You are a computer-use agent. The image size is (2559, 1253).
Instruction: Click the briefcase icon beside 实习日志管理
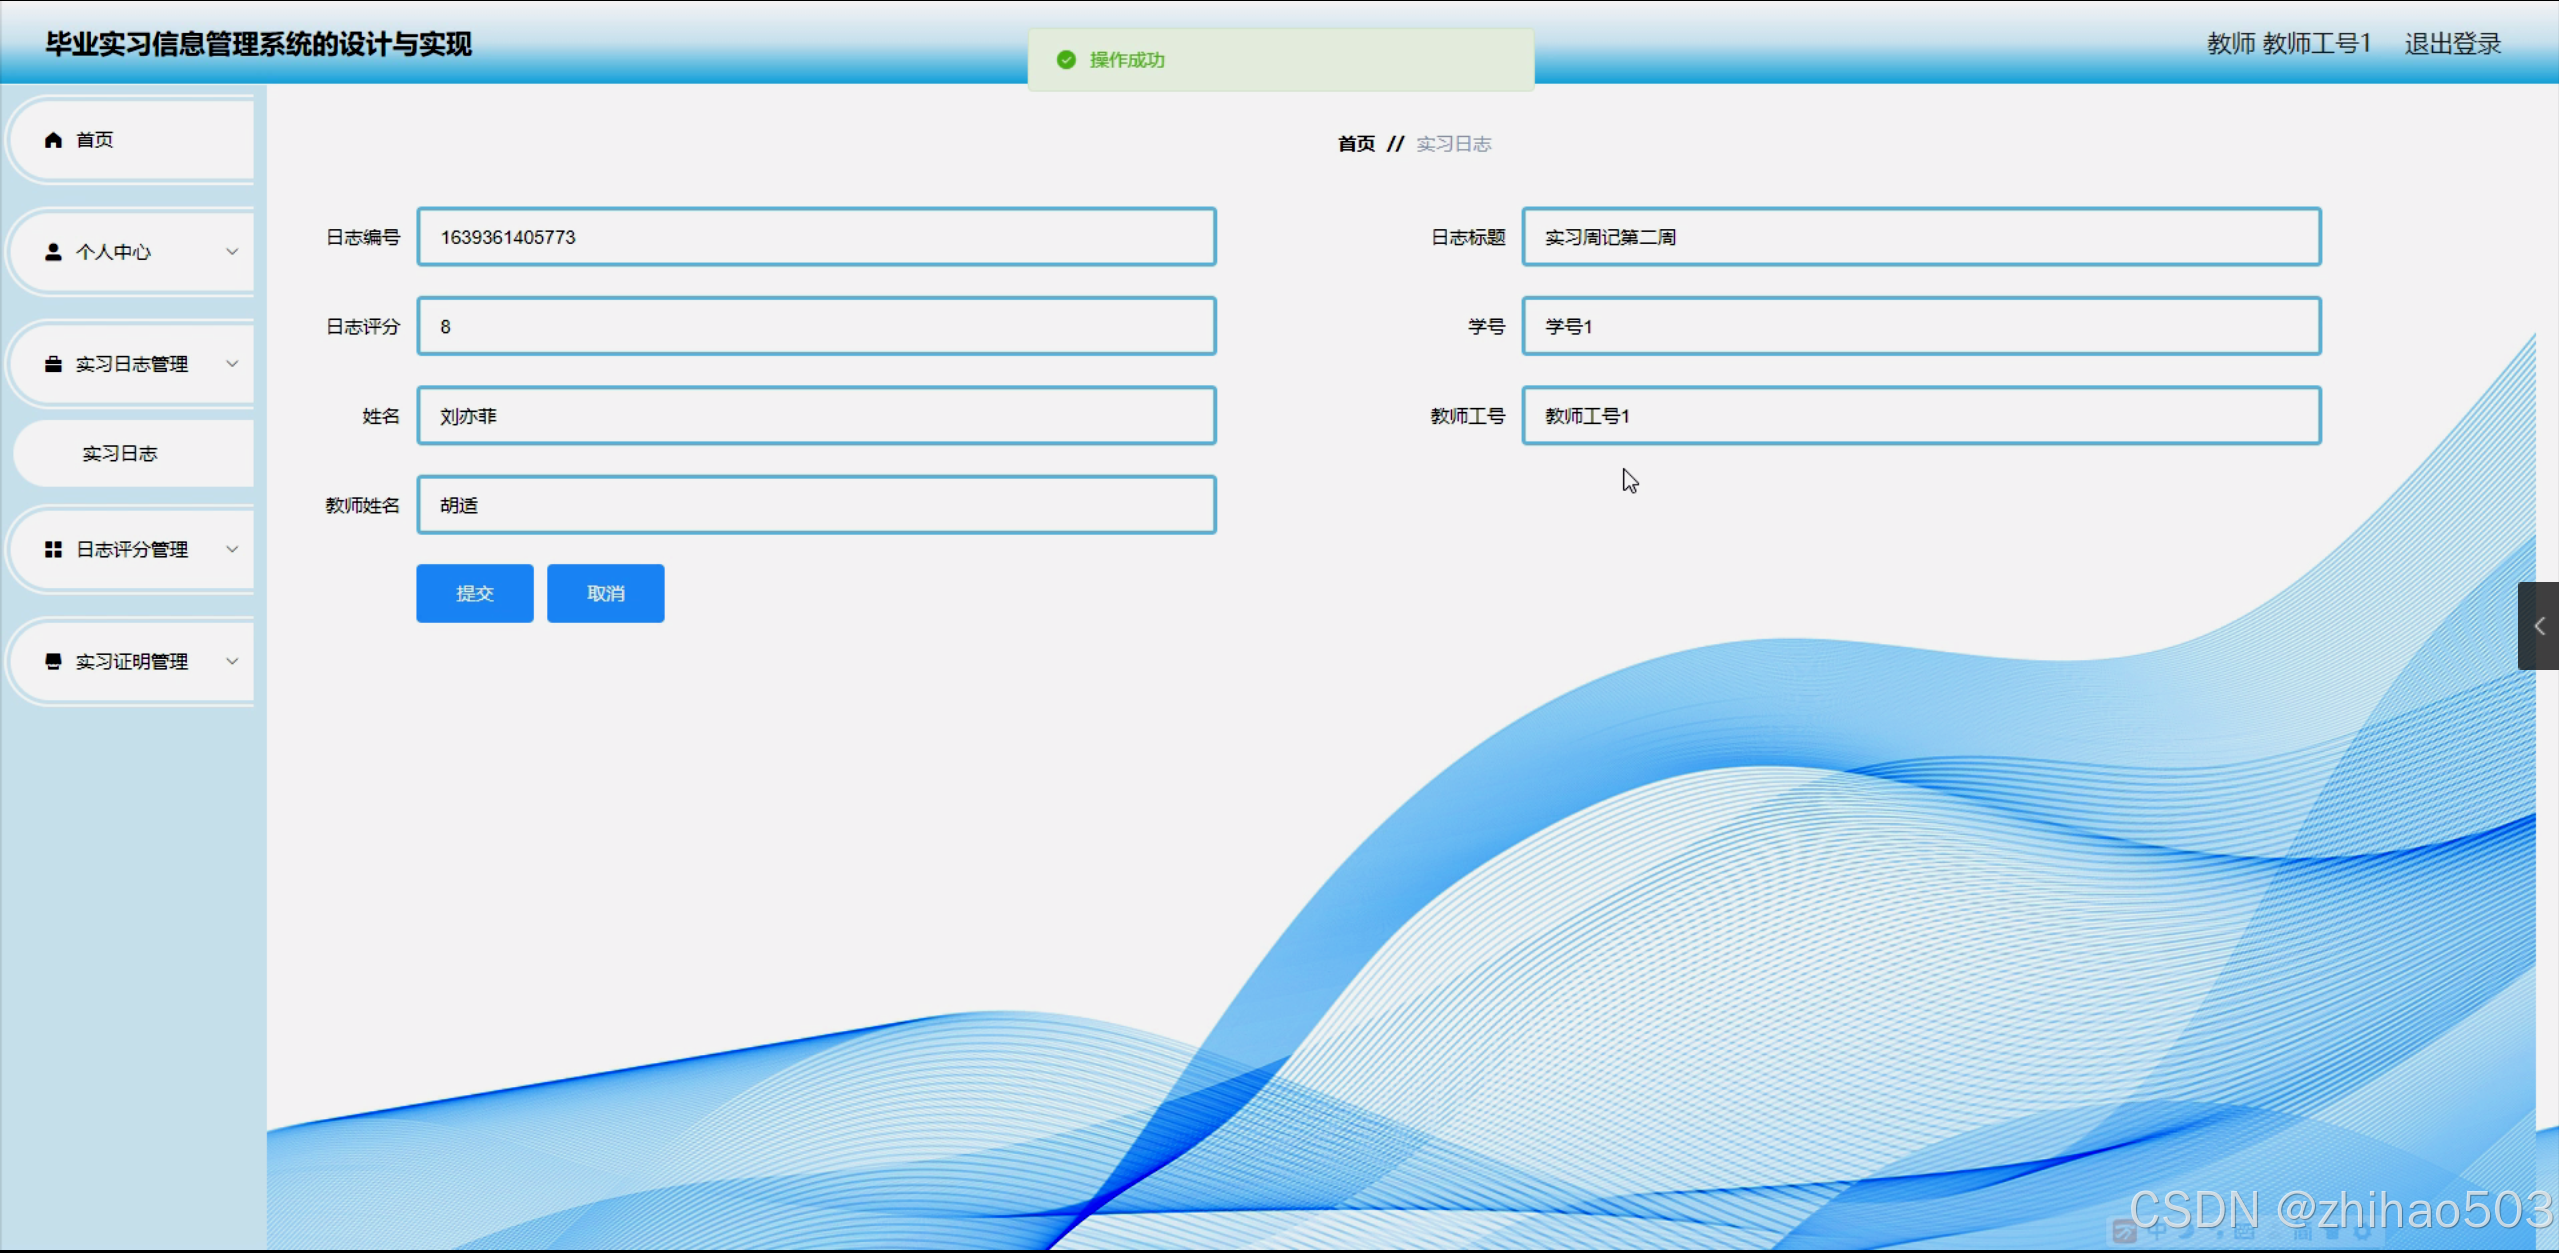click(x=54, y=364)
